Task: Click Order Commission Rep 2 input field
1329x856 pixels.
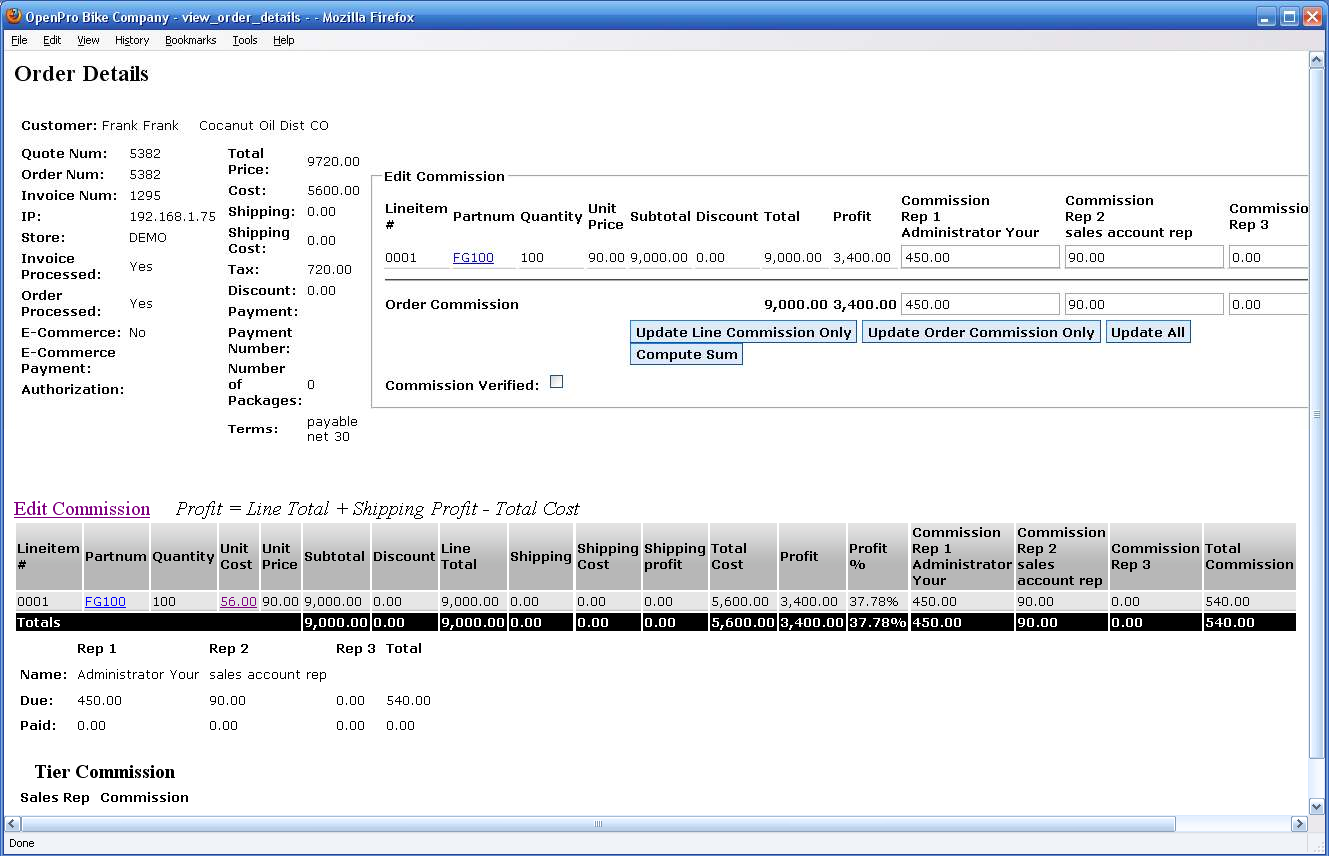Action: tap(1143, 304)
